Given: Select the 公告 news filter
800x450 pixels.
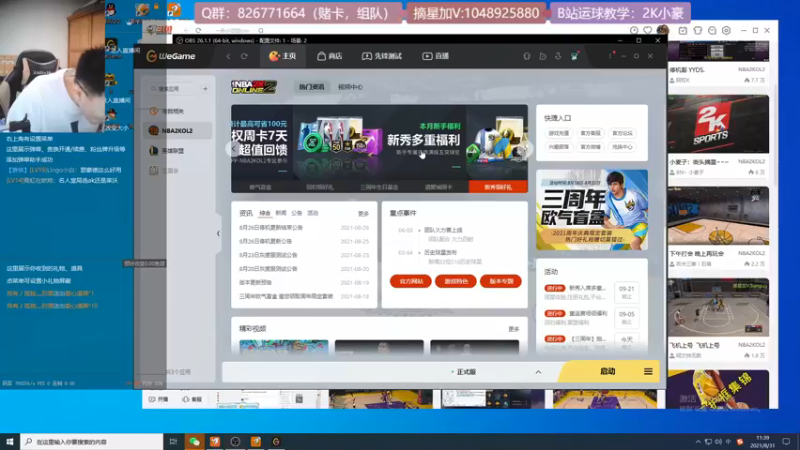Looking at the screenshot, I should 296,213.
